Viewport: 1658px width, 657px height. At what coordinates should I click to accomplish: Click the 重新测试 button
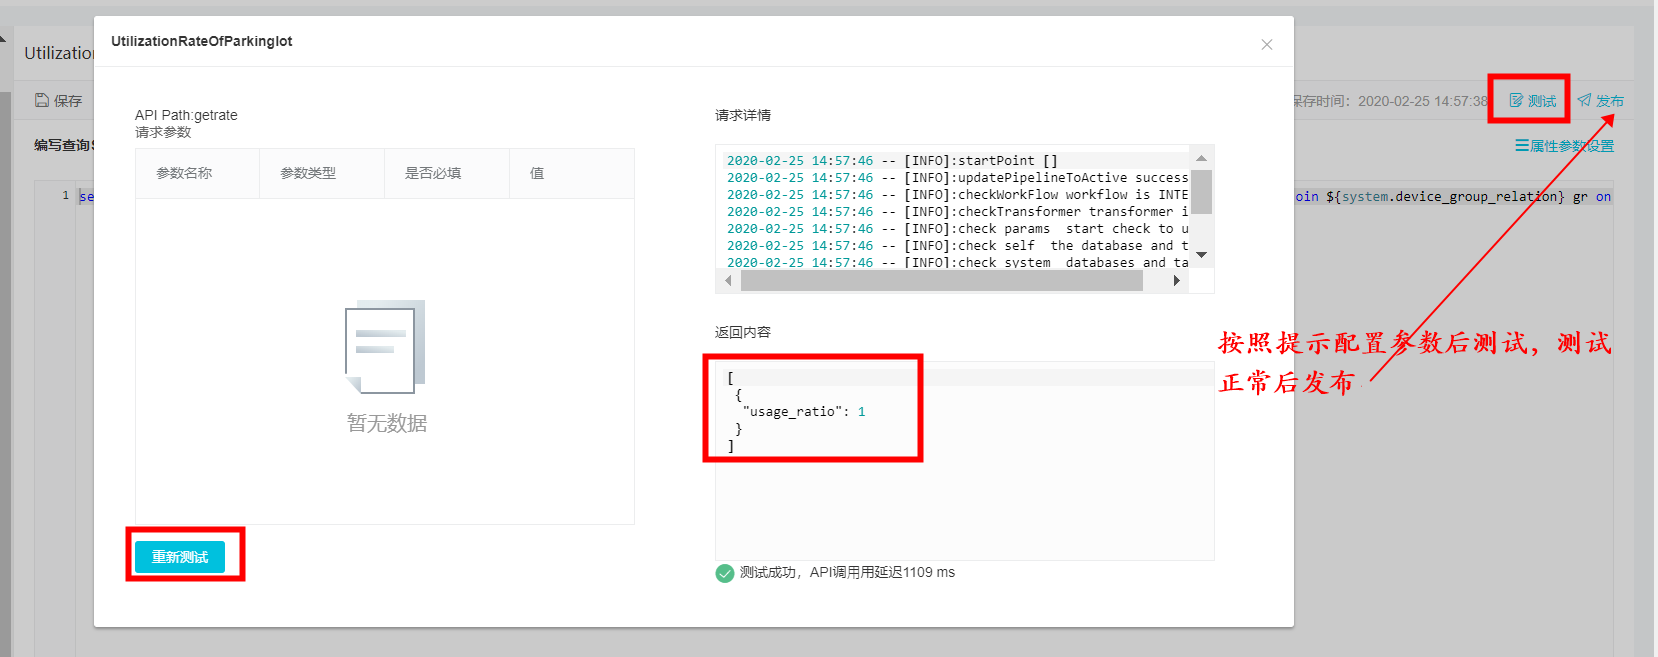pyautogui.click(x=180, y=557)
